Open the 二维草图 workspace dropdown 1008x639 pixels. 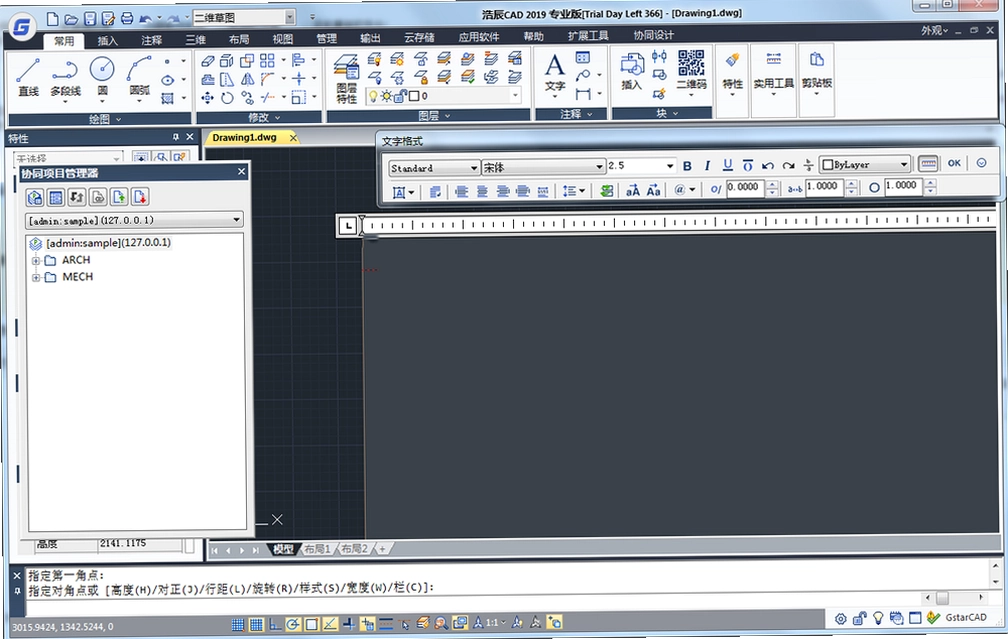(244, 17)
